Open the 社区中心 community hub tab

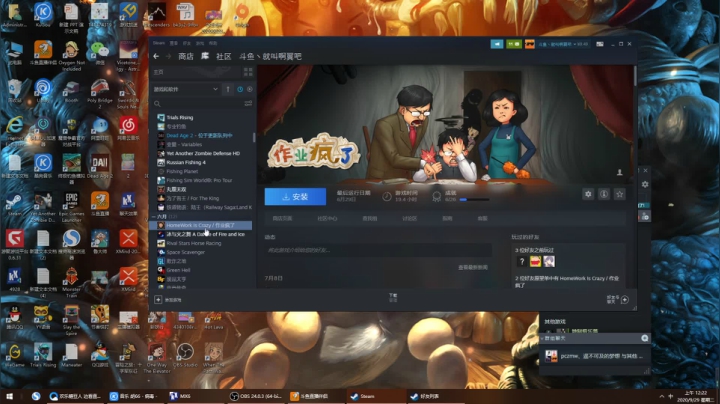(x=327, y=219)
